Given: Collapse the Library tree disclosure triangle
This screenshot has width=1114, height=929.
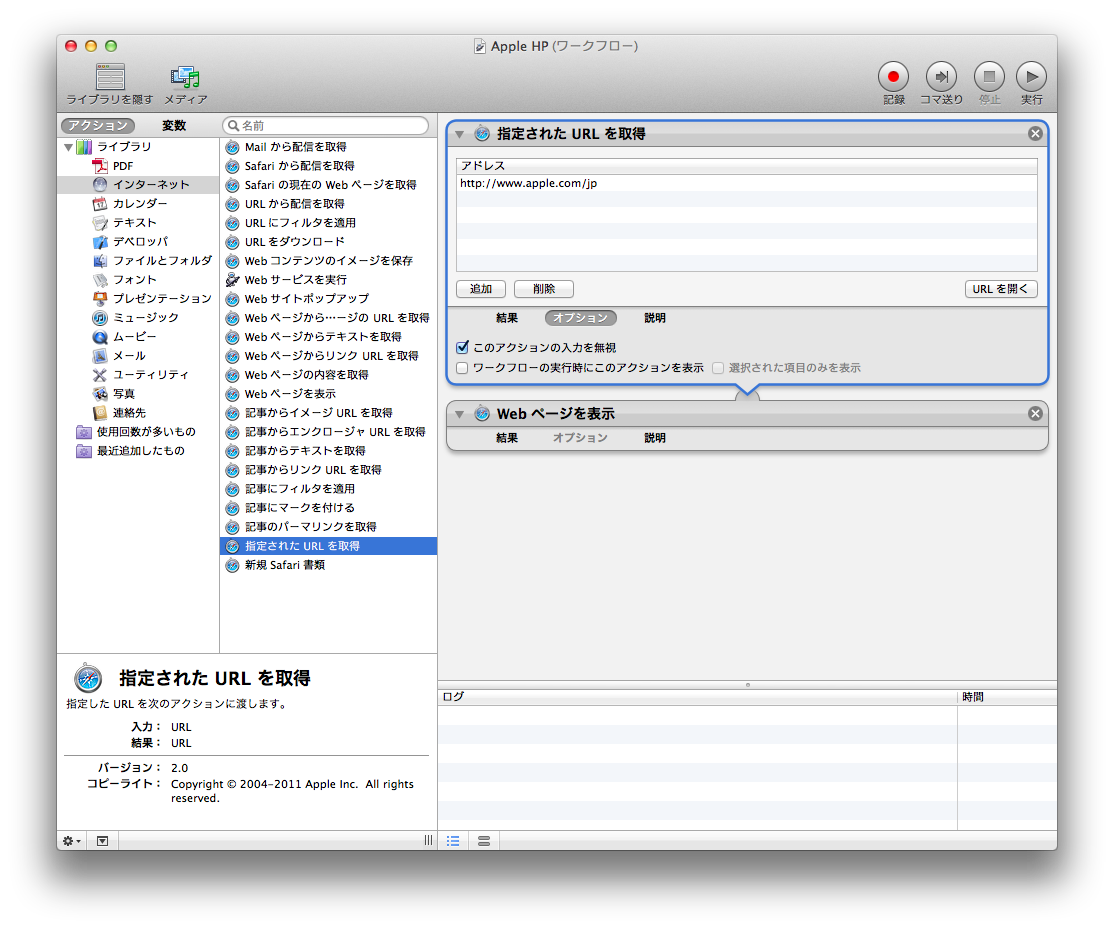Looking at the screenshot, I should (68, 147).
